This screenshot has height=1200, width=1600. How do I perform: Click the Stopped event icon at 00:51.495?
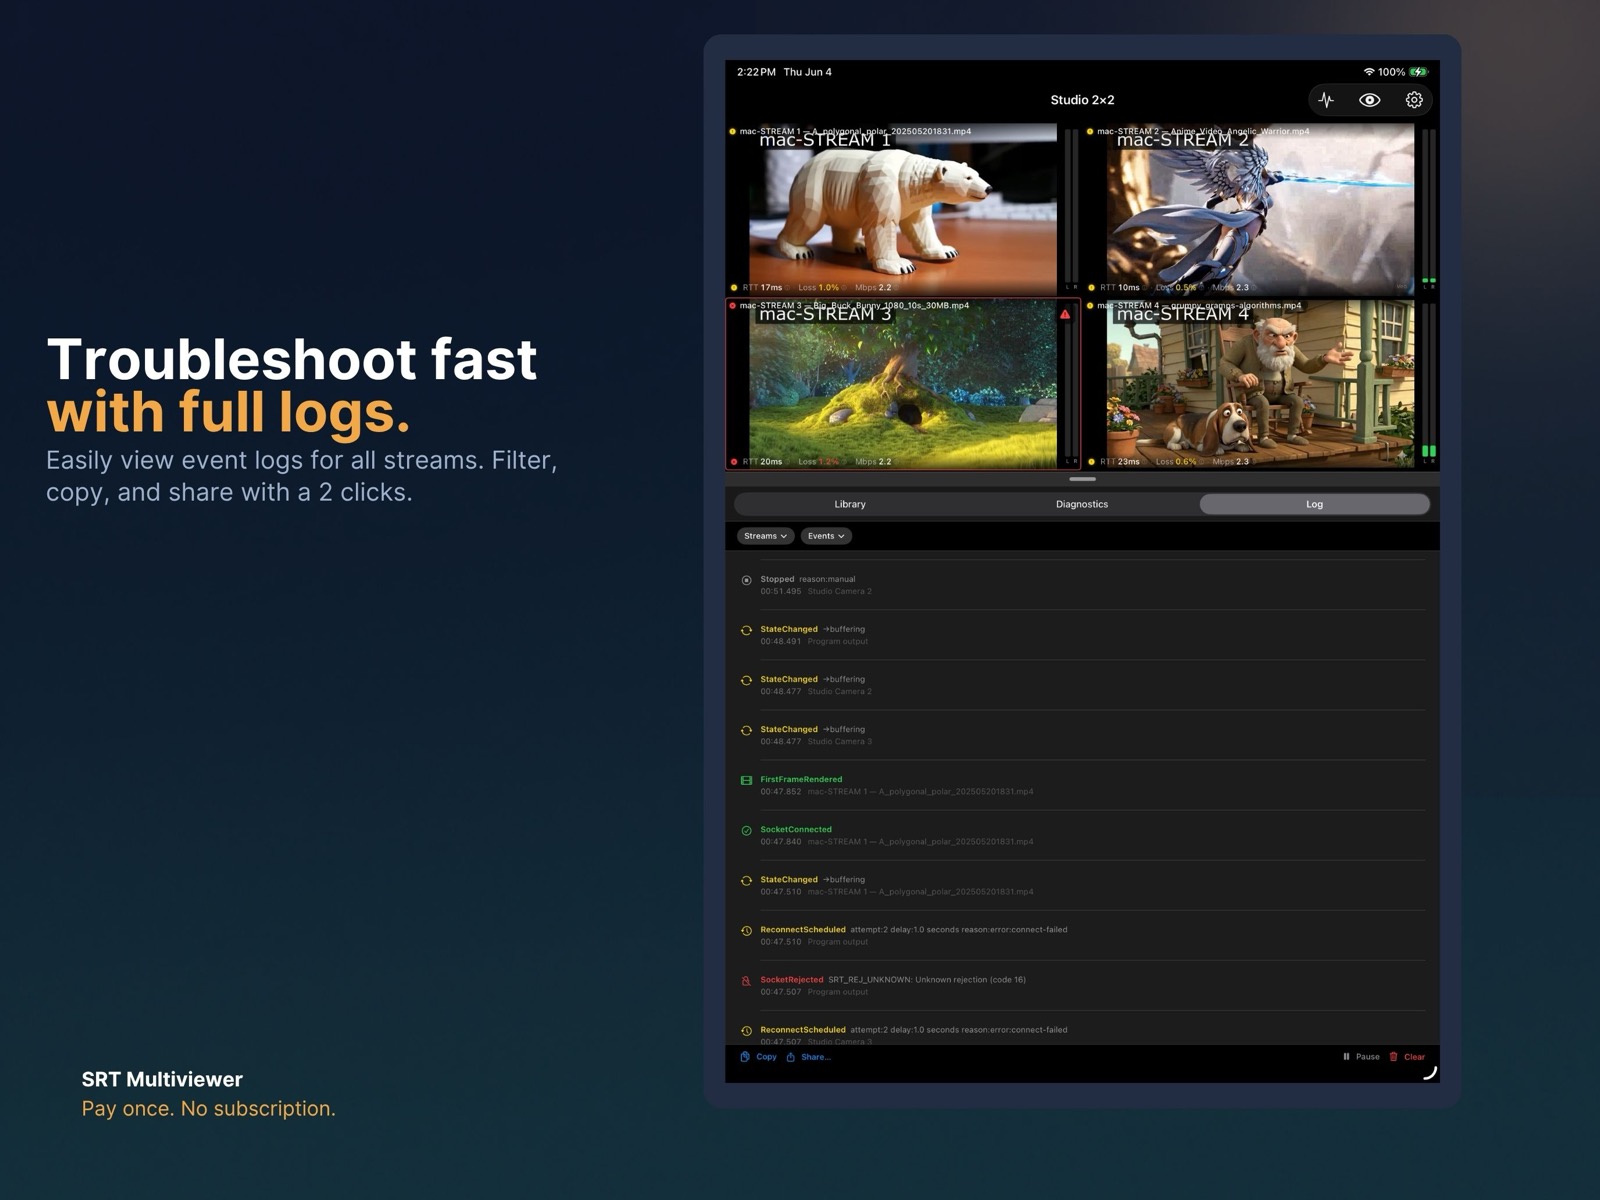click(746, 580)
